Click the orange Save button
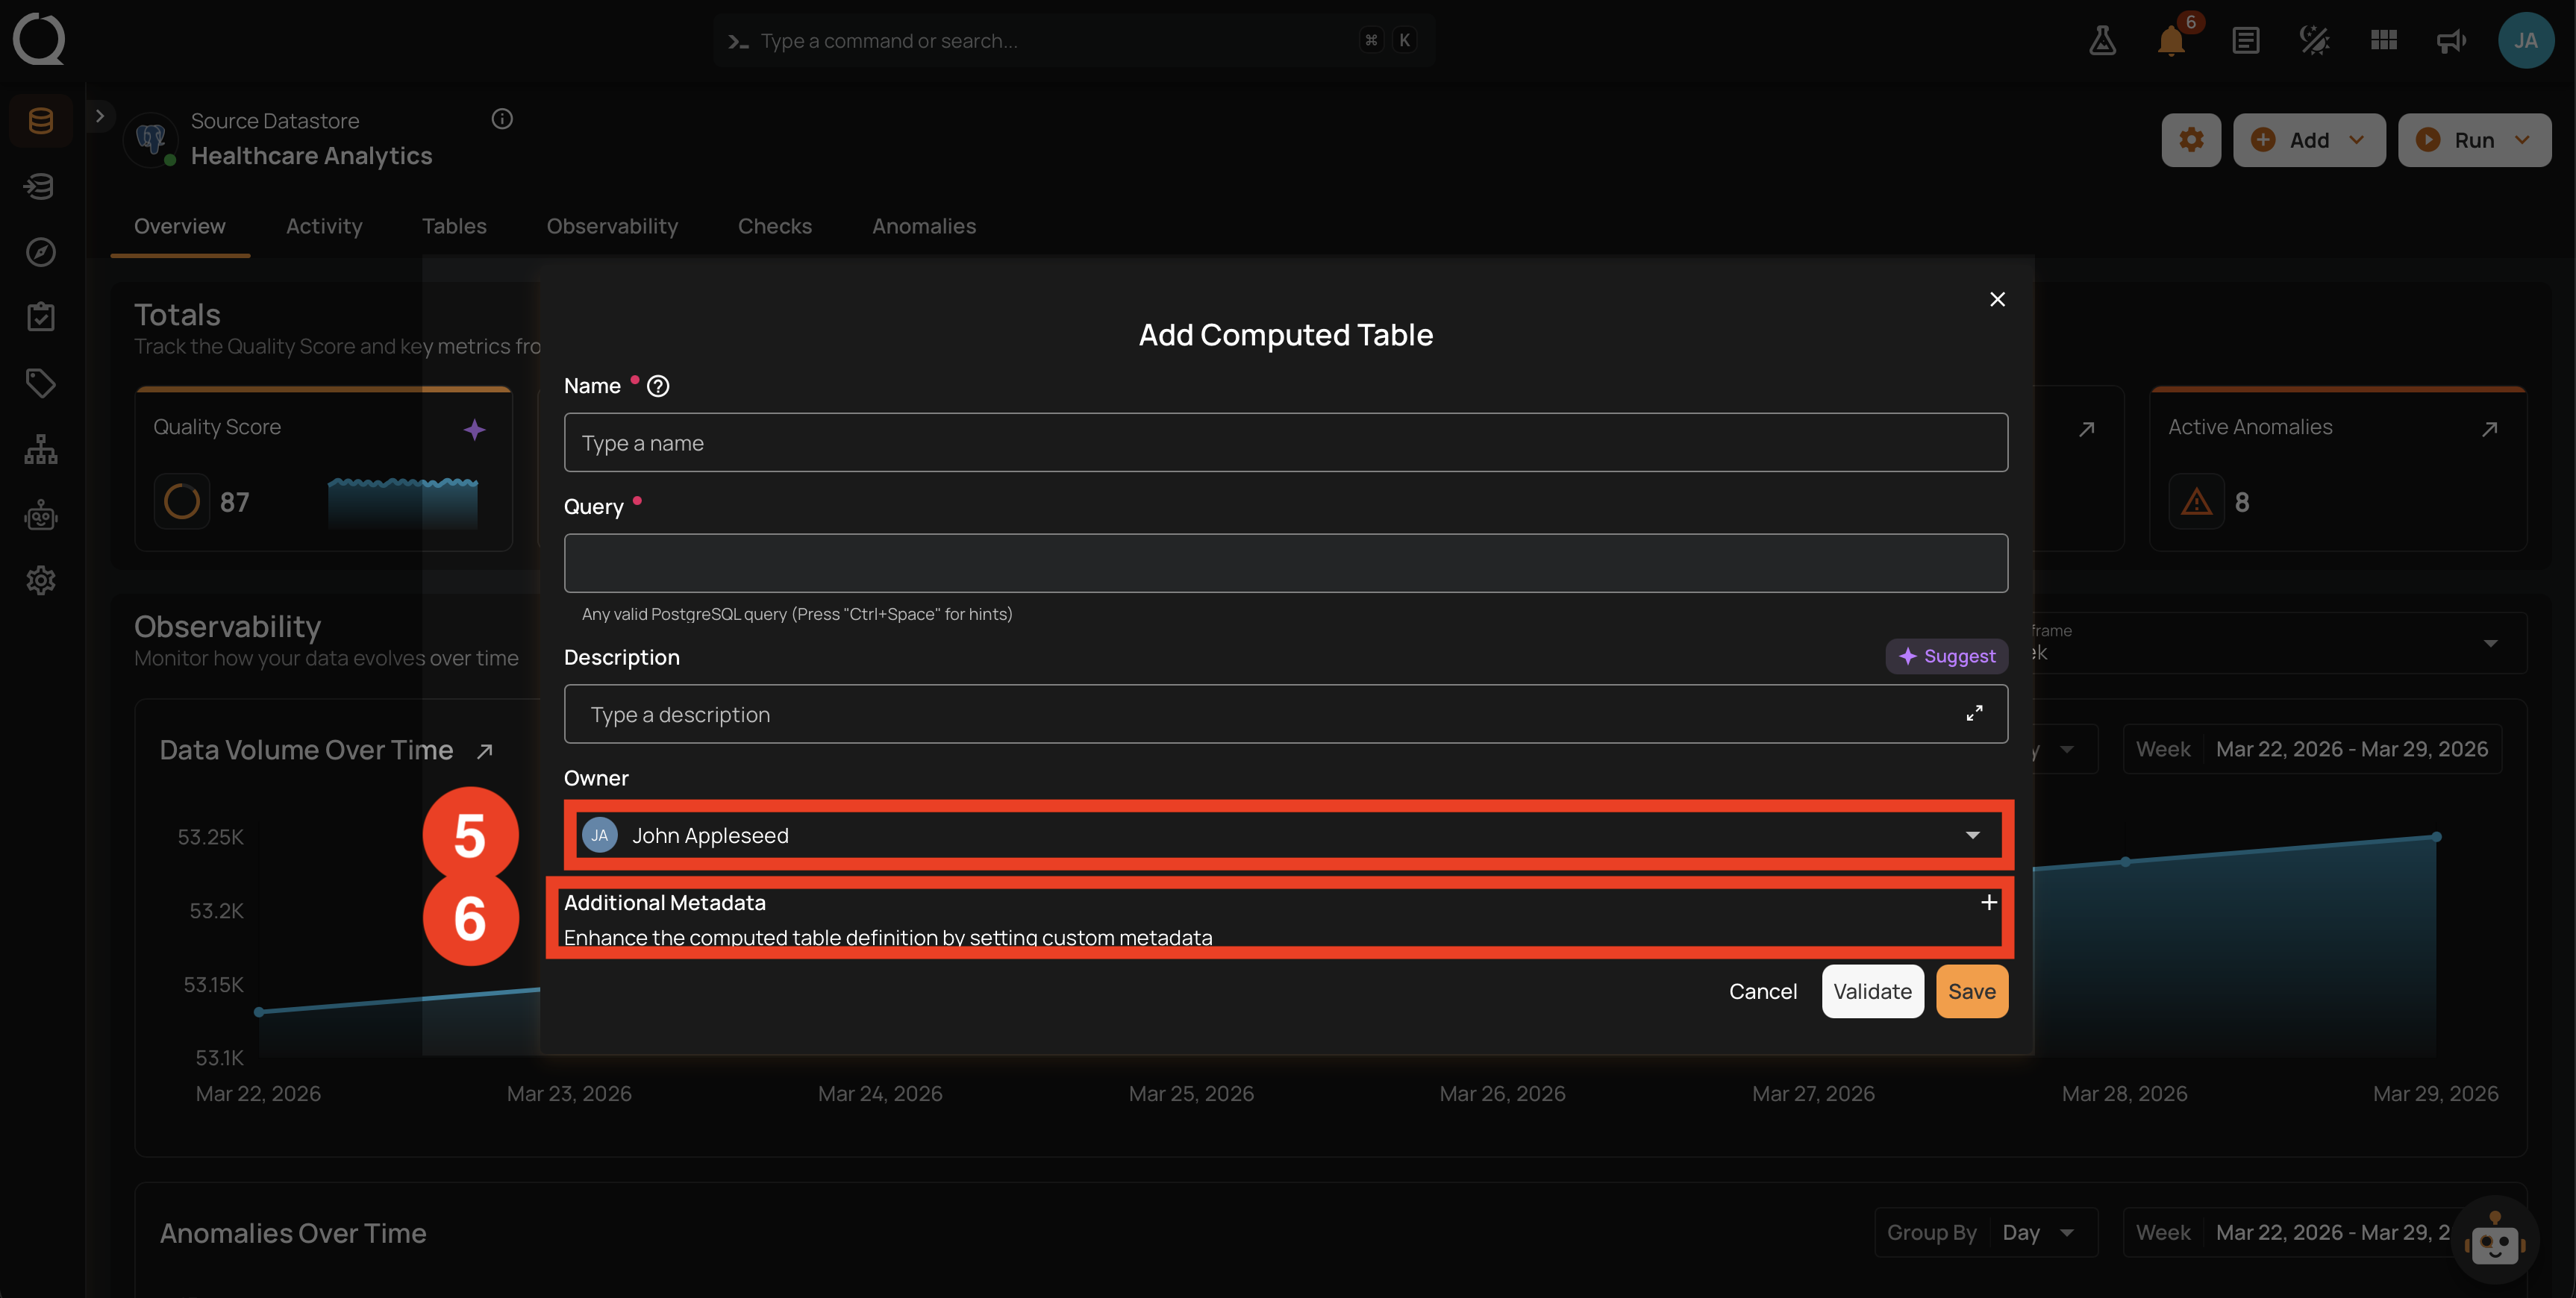2576x1298 pixels. tap(1971, 991)
